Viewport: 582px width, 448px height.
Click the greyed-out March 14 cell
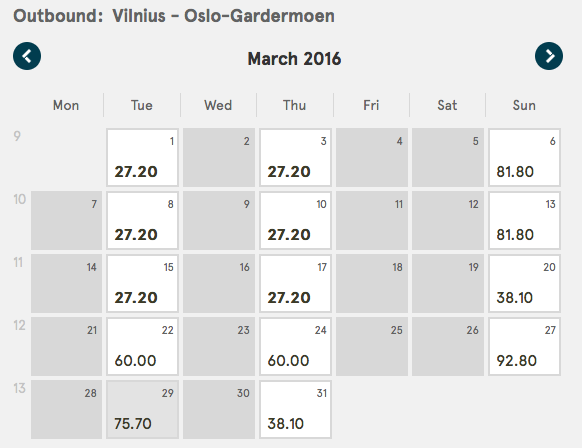point(66,284)
